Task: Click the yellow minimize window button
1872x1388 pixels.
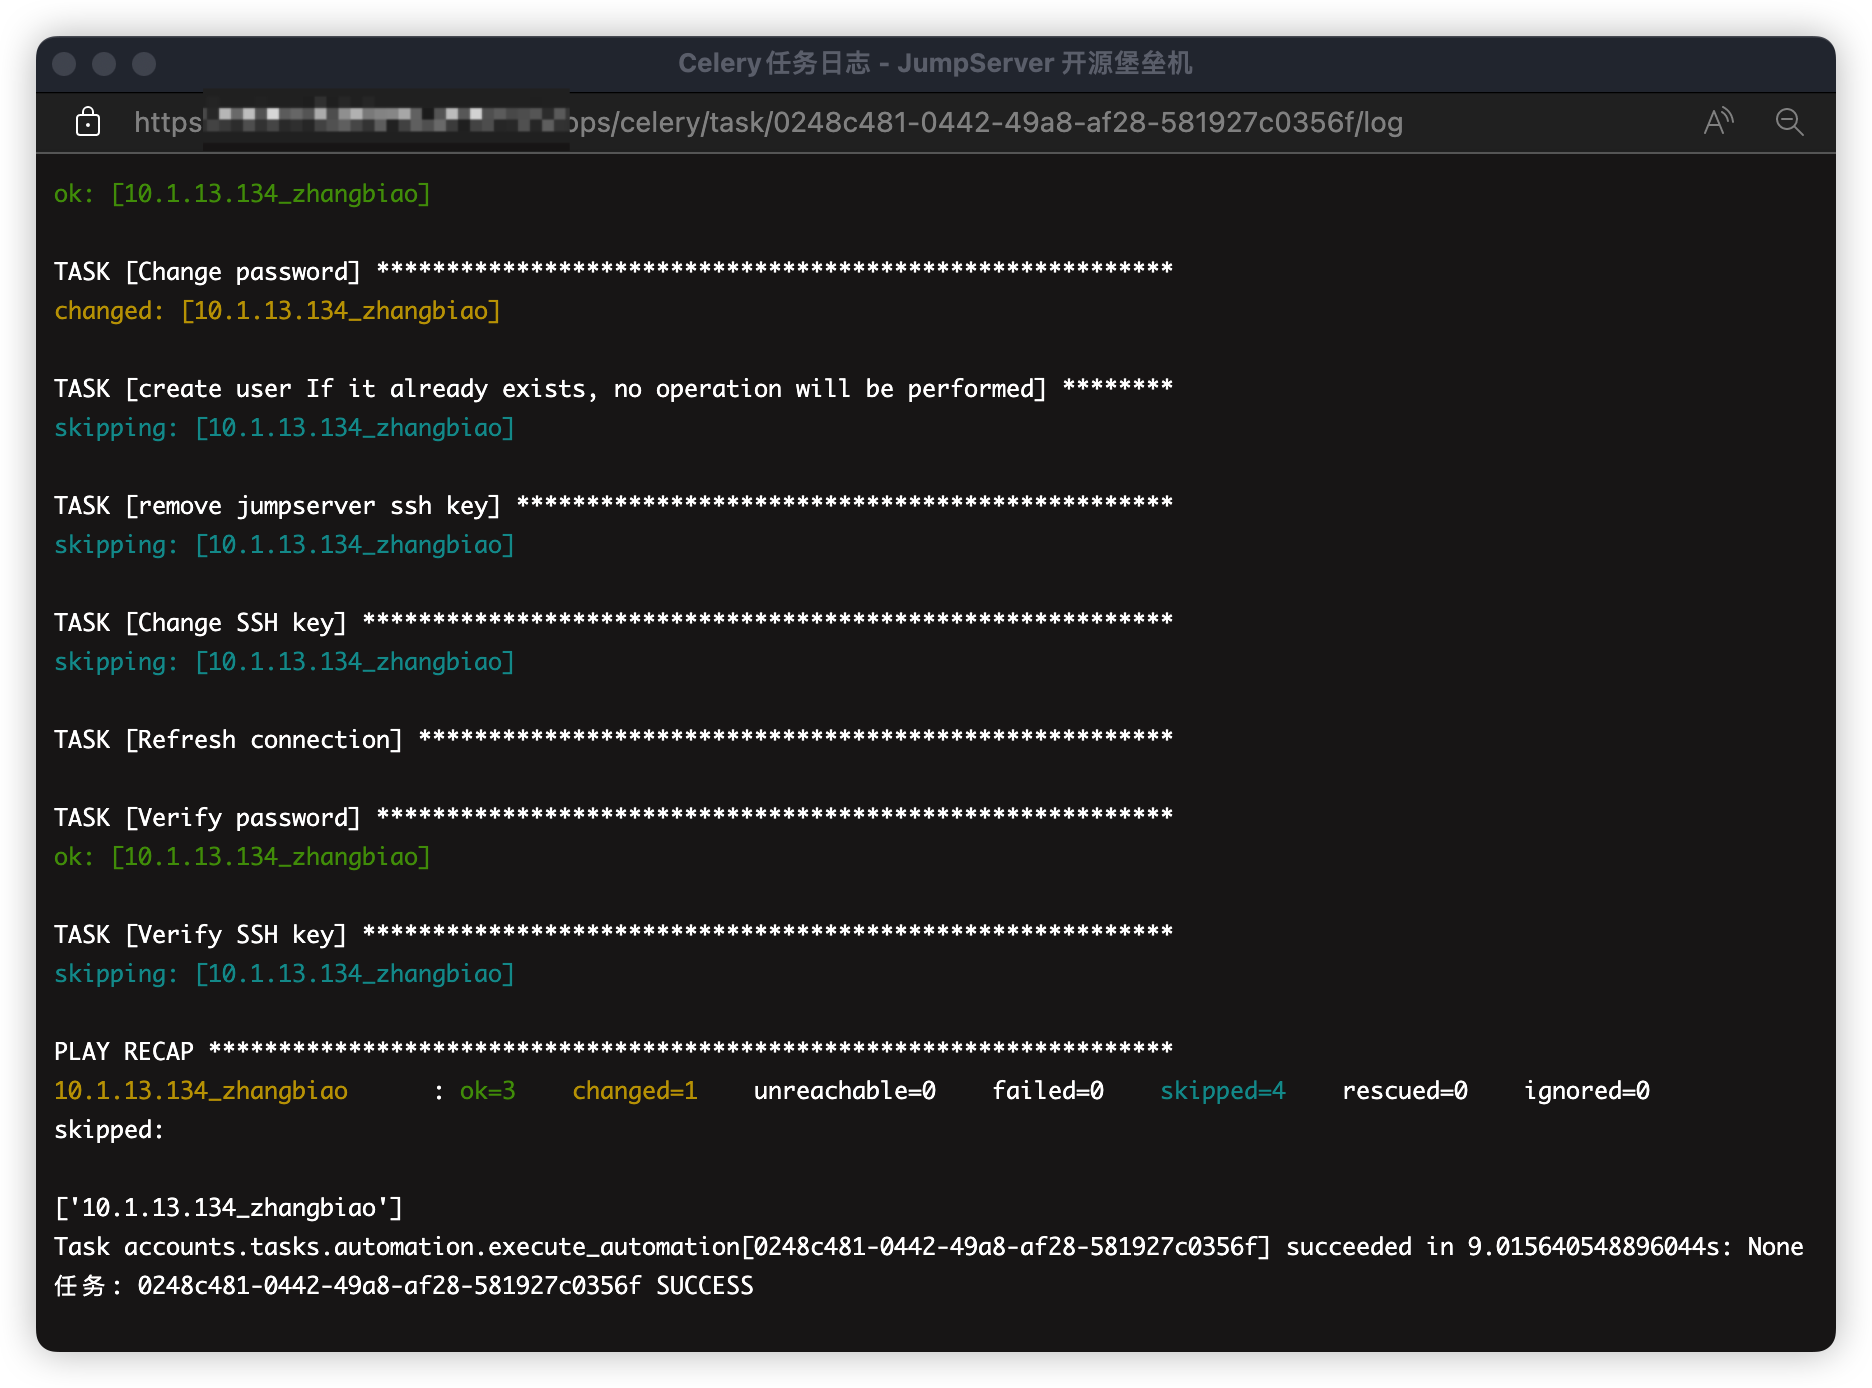Action: coord(103,63)
